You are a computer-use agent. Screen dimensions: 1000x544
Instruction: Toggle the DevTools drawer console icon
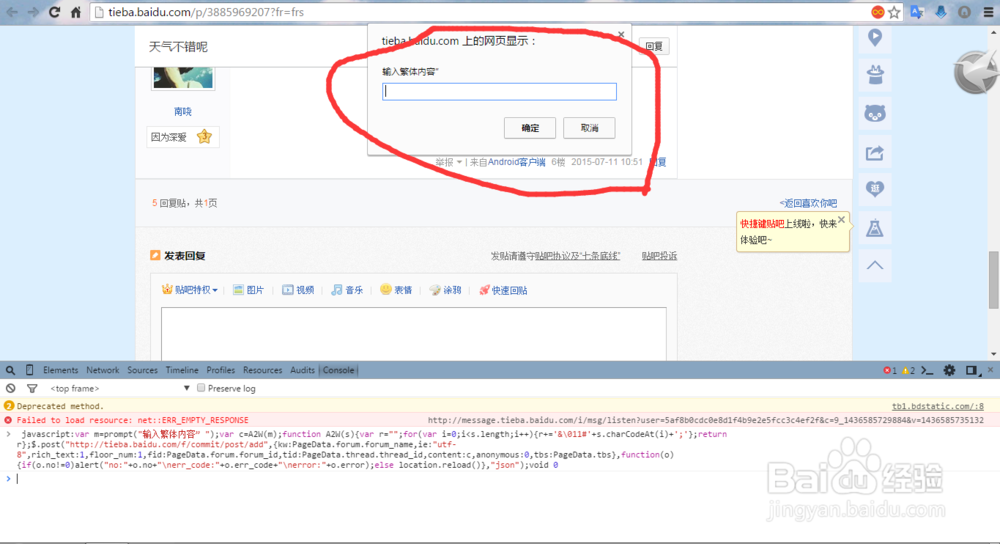(x=927, y=370)
